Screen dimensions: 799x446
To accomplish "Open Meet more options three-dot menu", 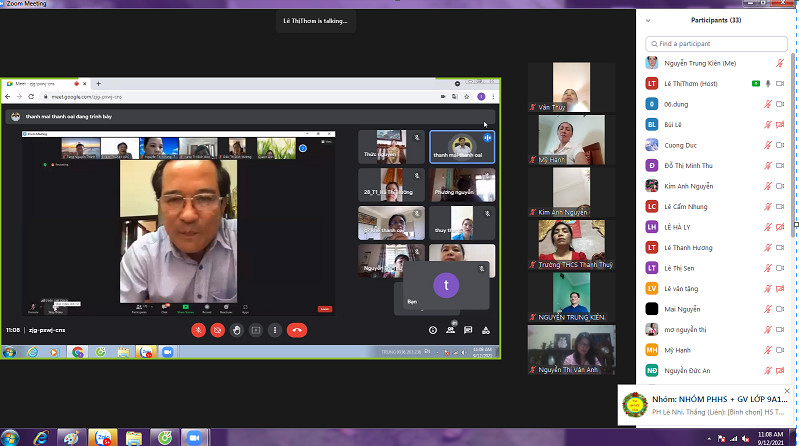I will pyautogui.click(x=274, y=330).
